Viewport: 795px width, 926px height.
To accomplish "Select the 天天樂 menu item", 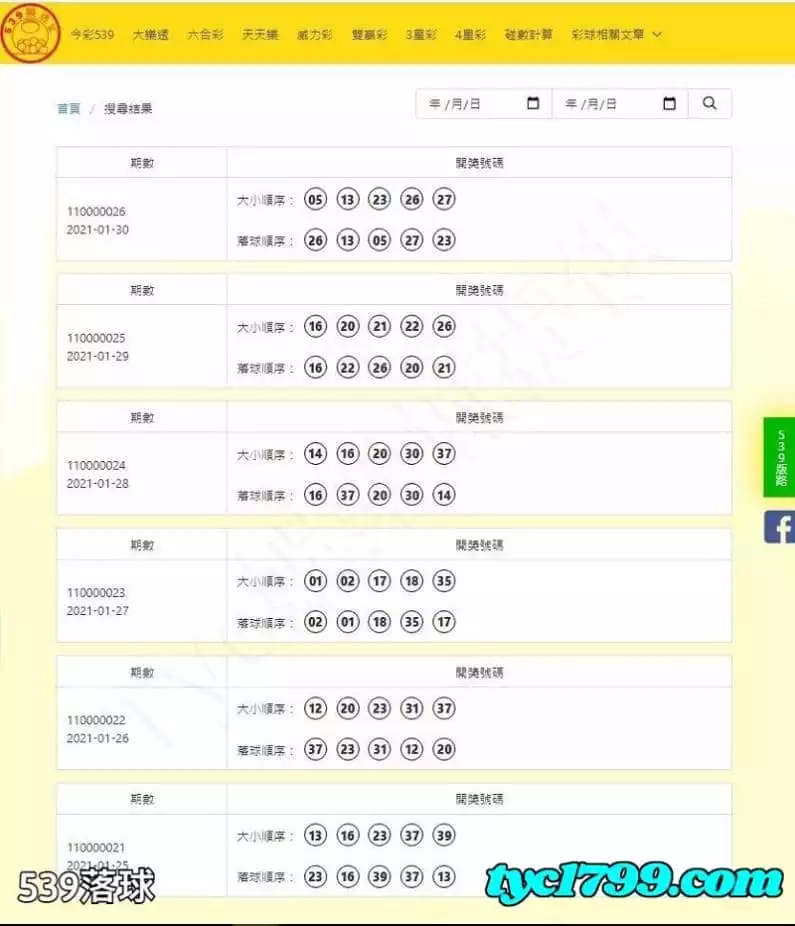I will pos(260,34).
